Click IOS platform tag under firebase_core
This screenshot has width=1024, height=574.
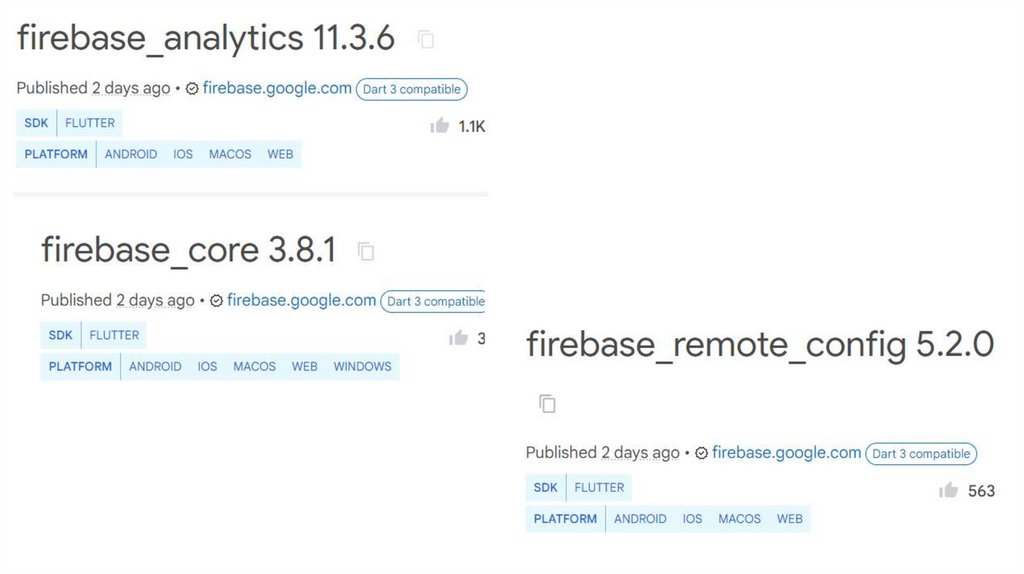(x=207, y=367)
